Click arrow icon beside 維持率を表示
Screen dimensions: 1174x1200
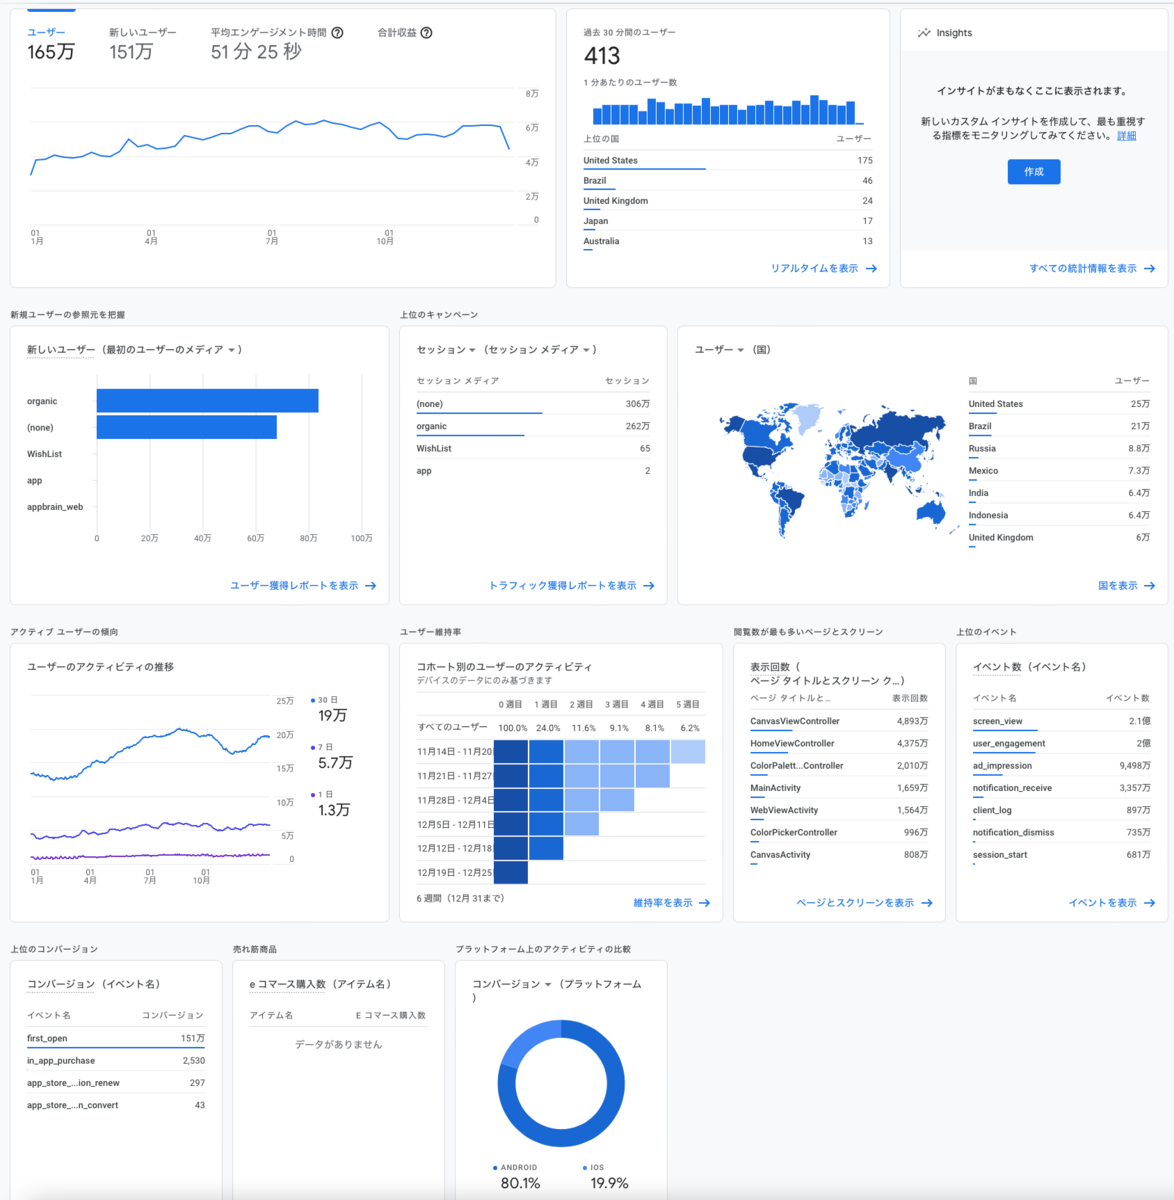[x=705, y=903]
